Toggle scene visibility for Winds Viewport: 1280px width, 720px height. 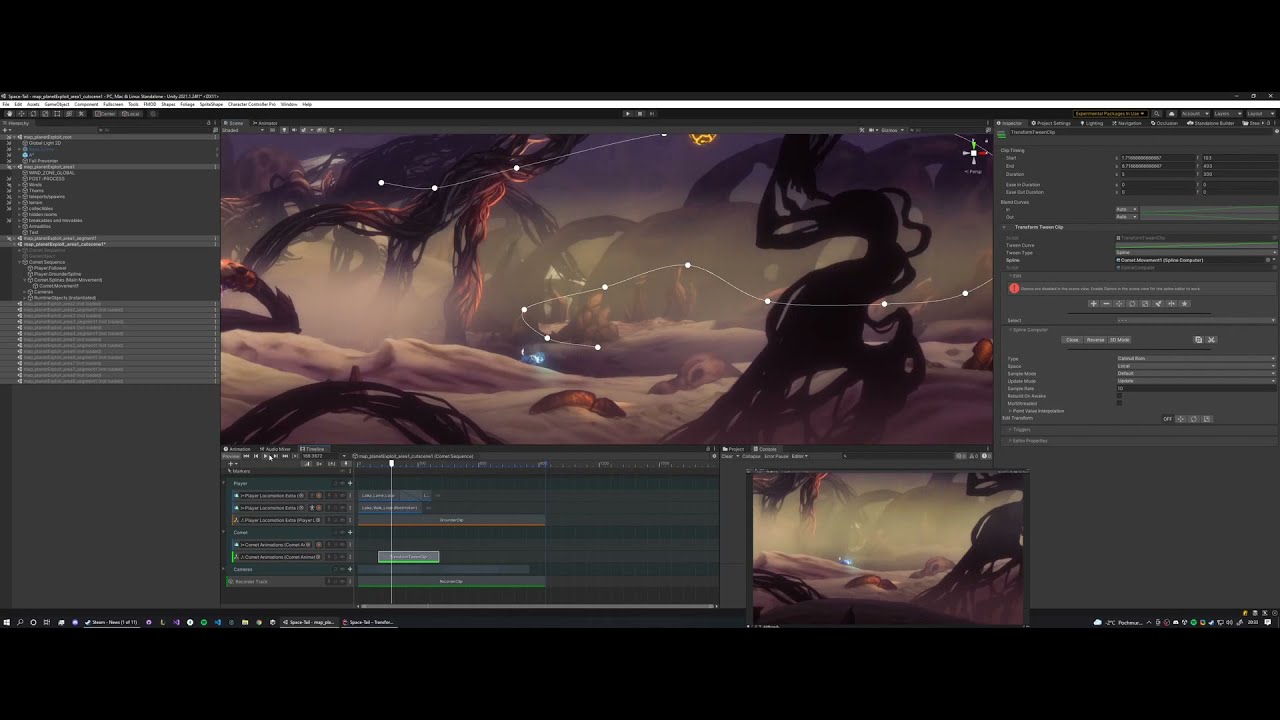tap(9, 185)
